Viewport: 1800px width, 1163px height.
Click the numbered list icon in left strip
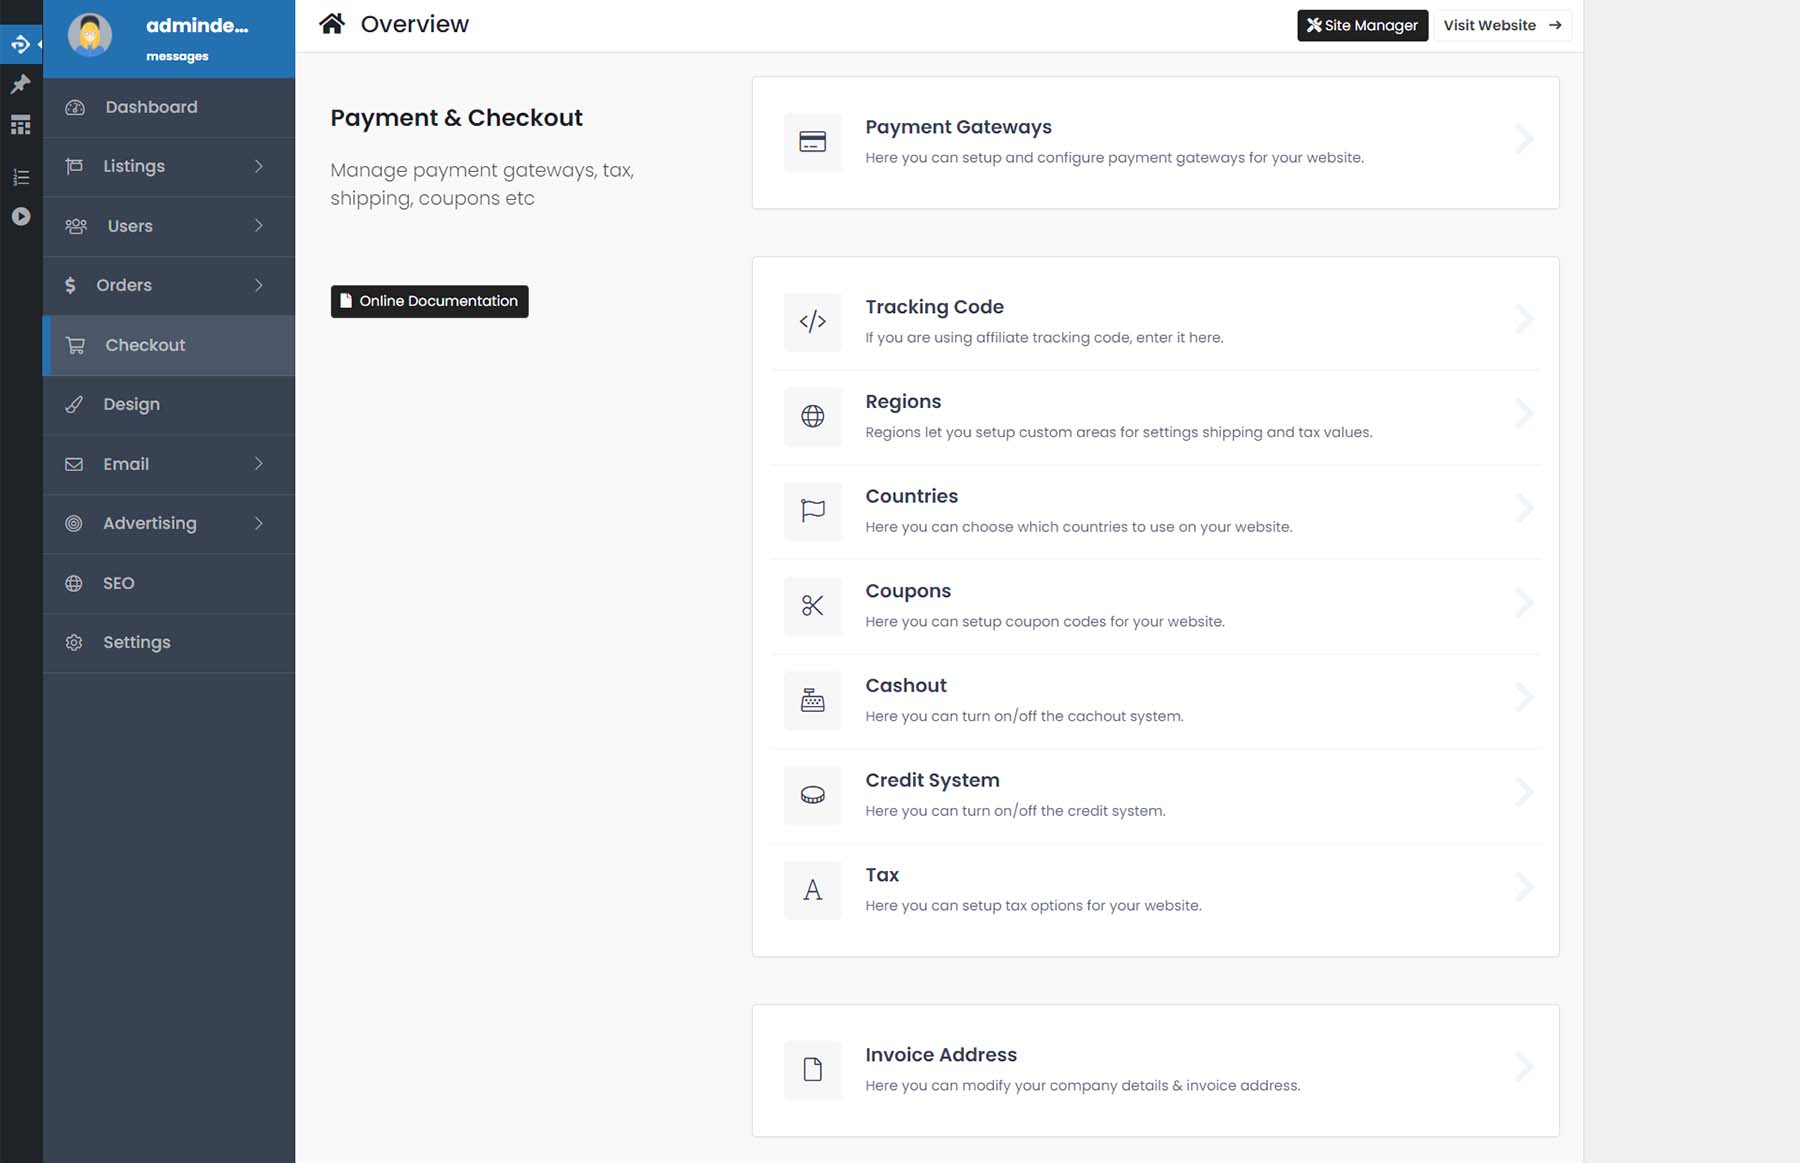click(x=20, y=176)
